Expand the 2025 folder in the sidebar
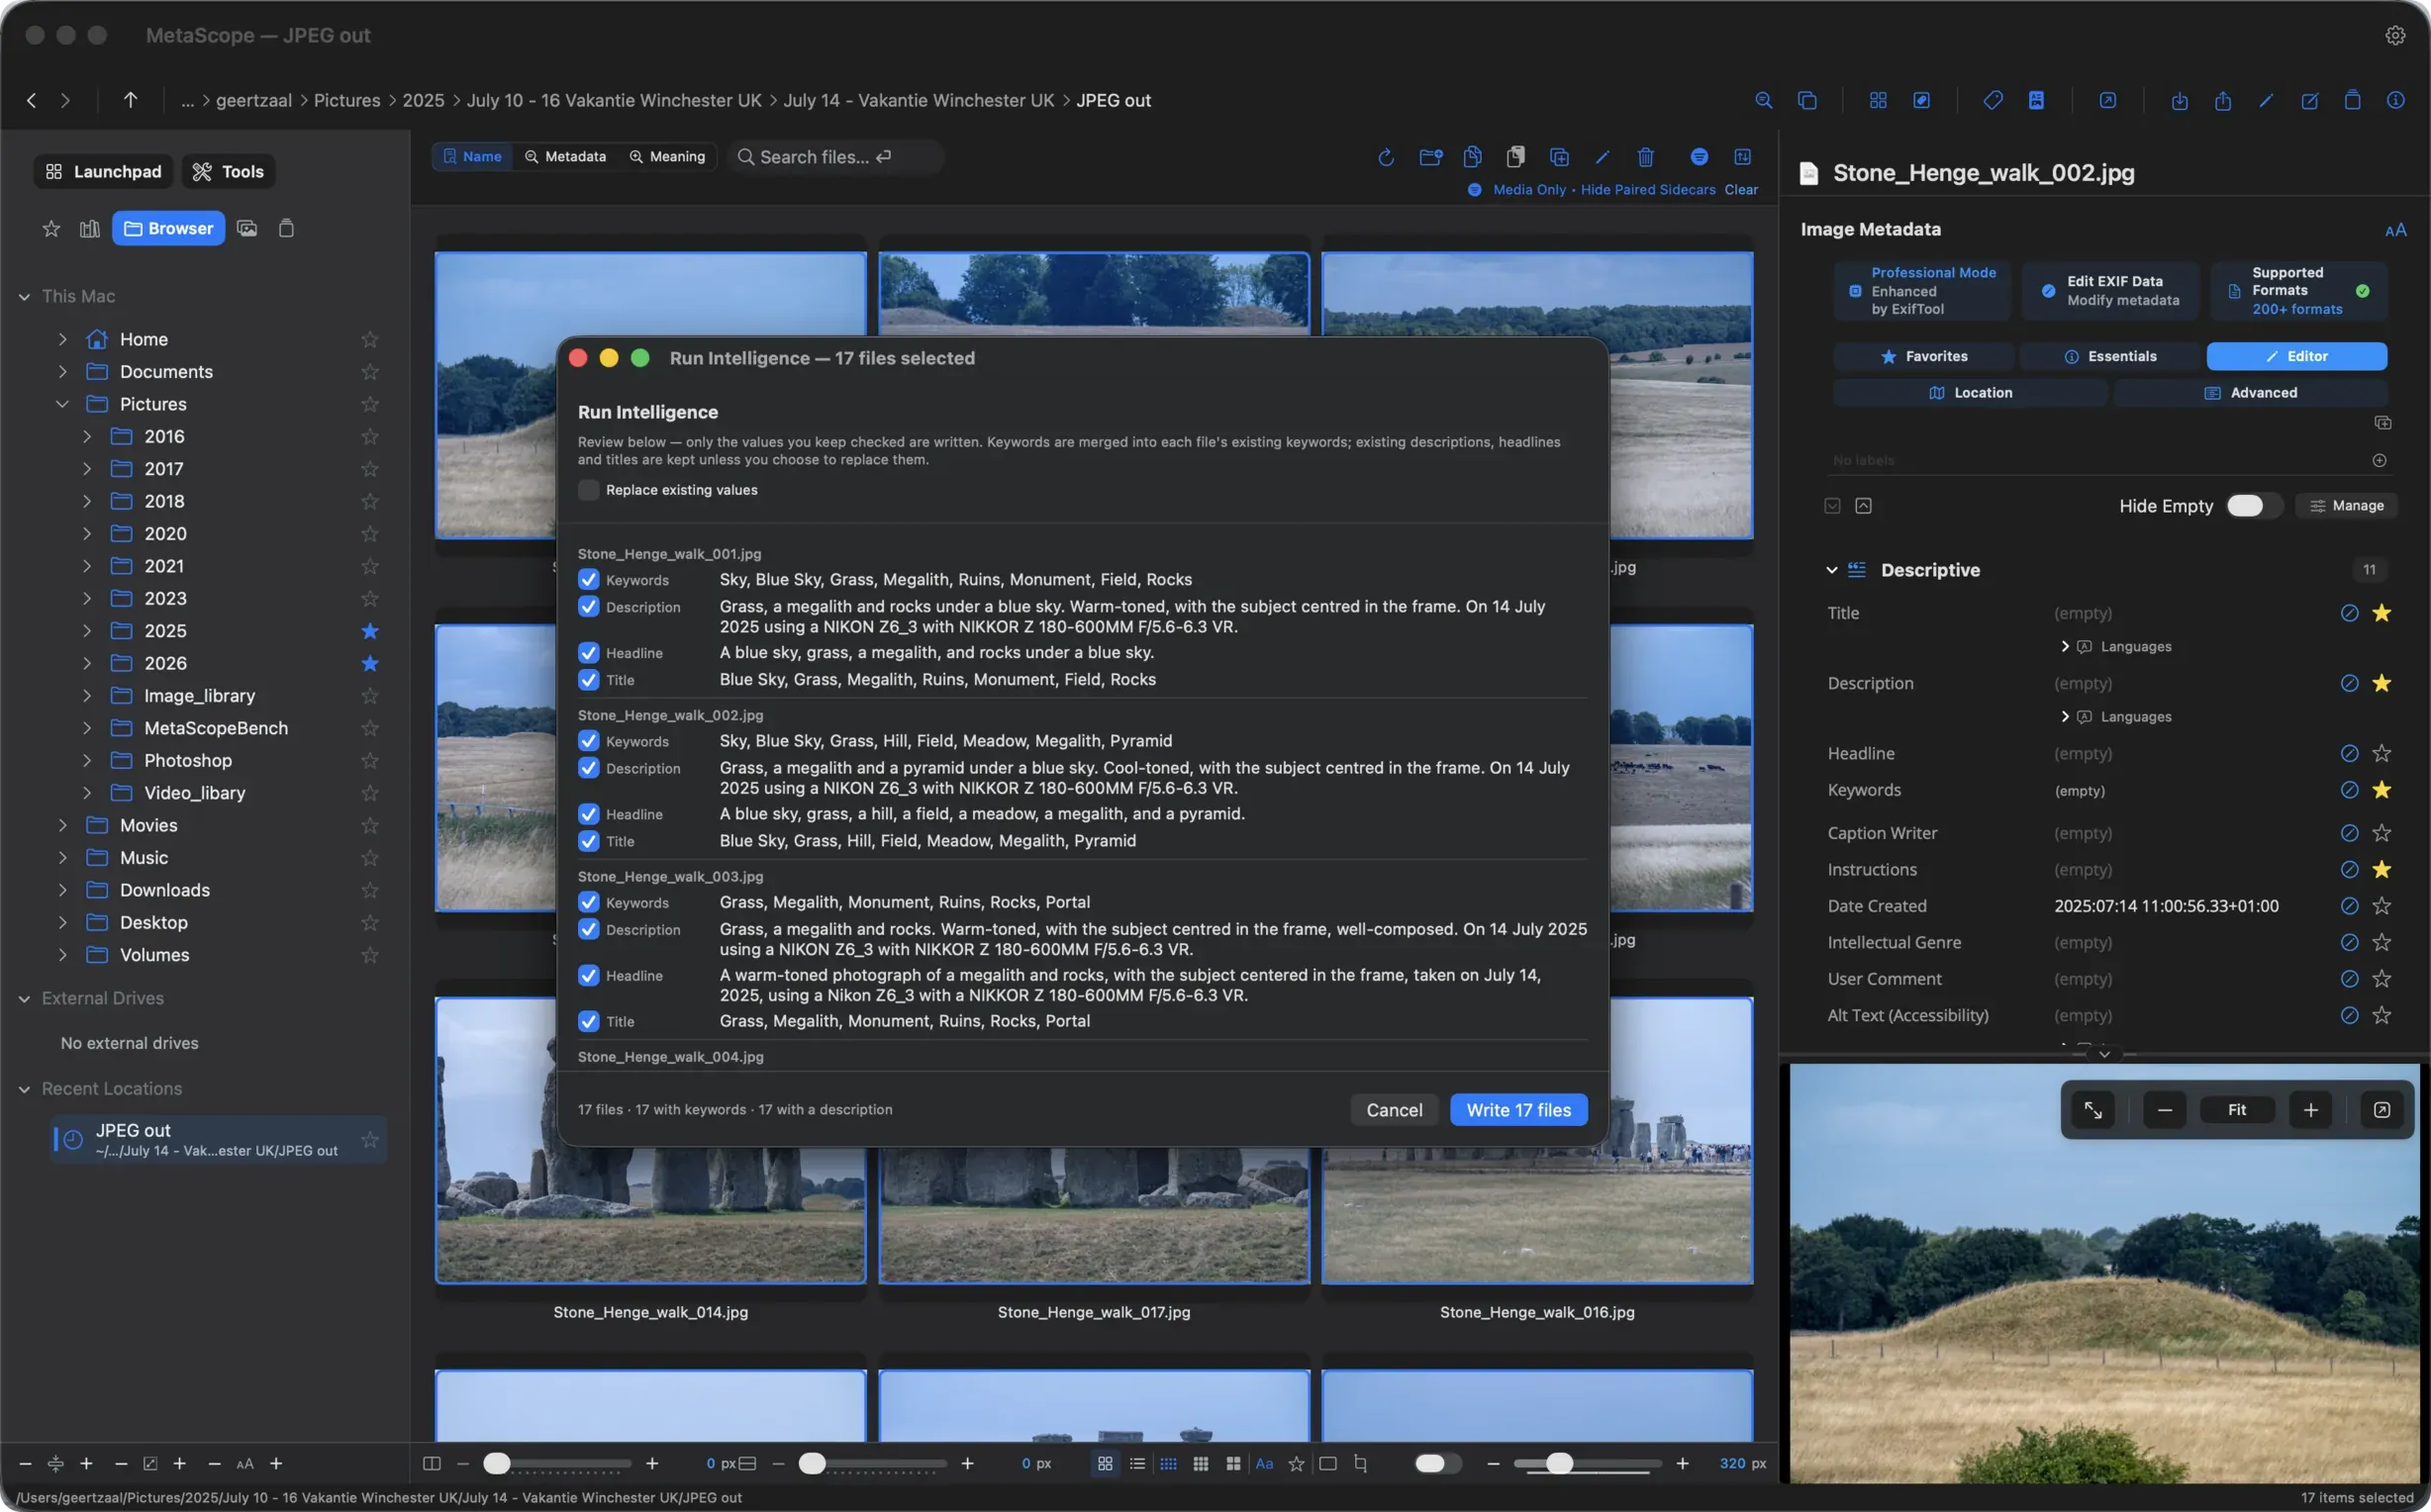The image size is (2431, 1512). 87,631
